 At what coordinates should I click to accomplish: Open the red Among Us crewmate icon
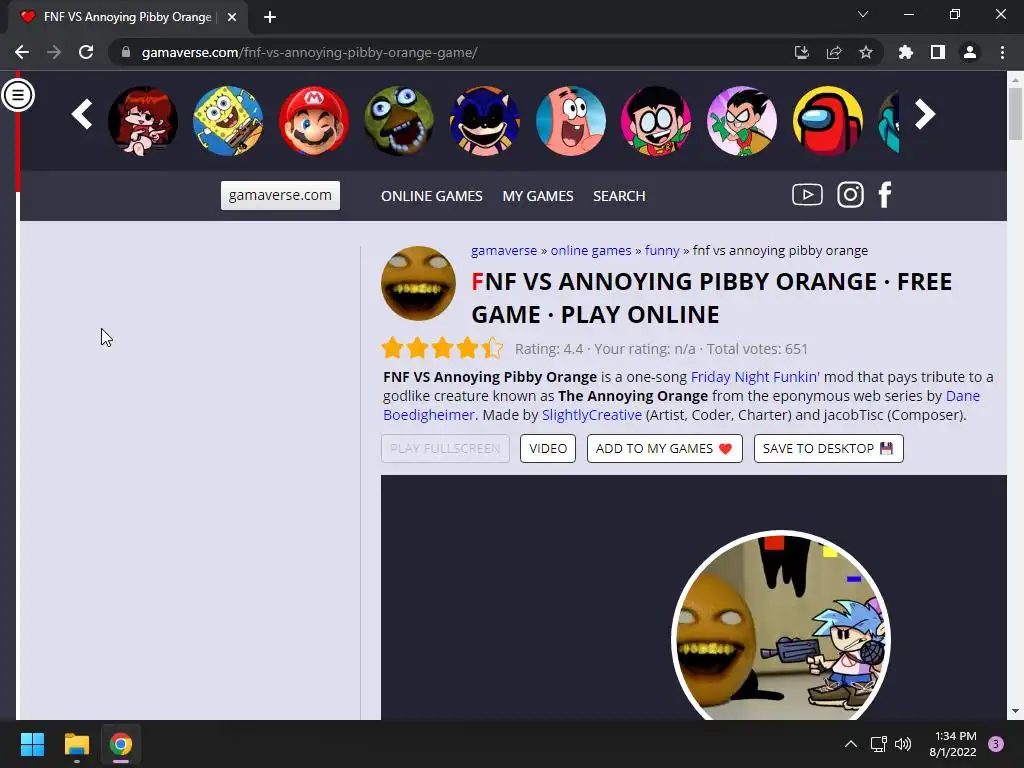(827, 121)
